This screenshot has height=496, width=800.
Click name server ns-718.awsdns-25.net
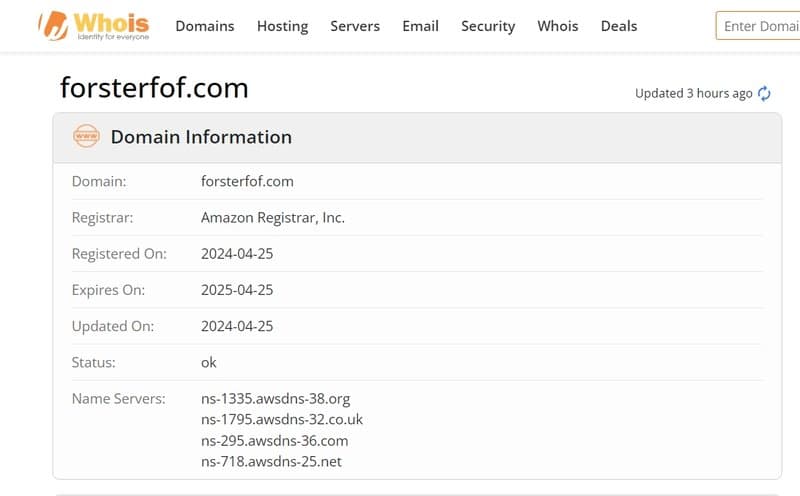pyautogui.click(x=271, y=461)
